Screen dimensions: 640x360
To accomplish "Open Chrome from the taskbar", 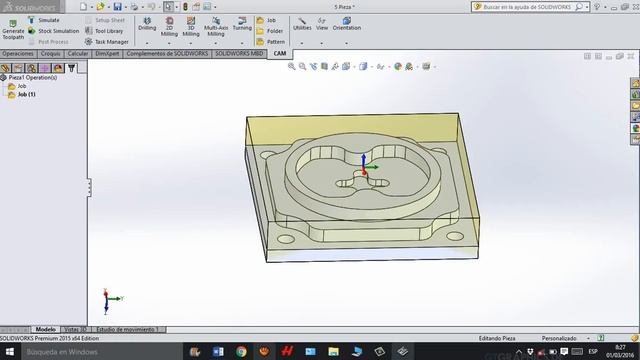I will (x=241, y=351).
